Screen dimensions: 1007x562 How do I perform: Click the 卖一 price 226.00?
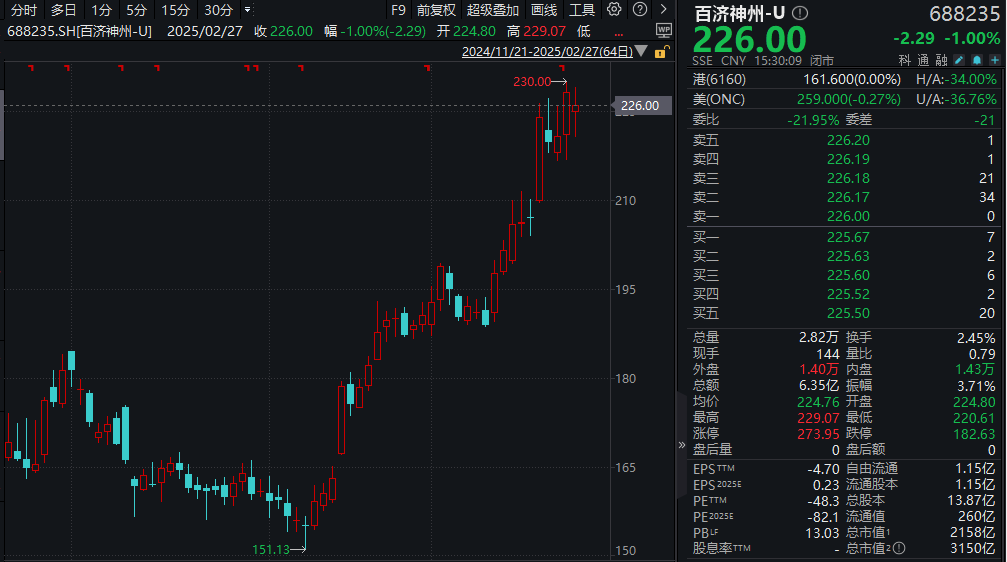click(x=848, y=216)
